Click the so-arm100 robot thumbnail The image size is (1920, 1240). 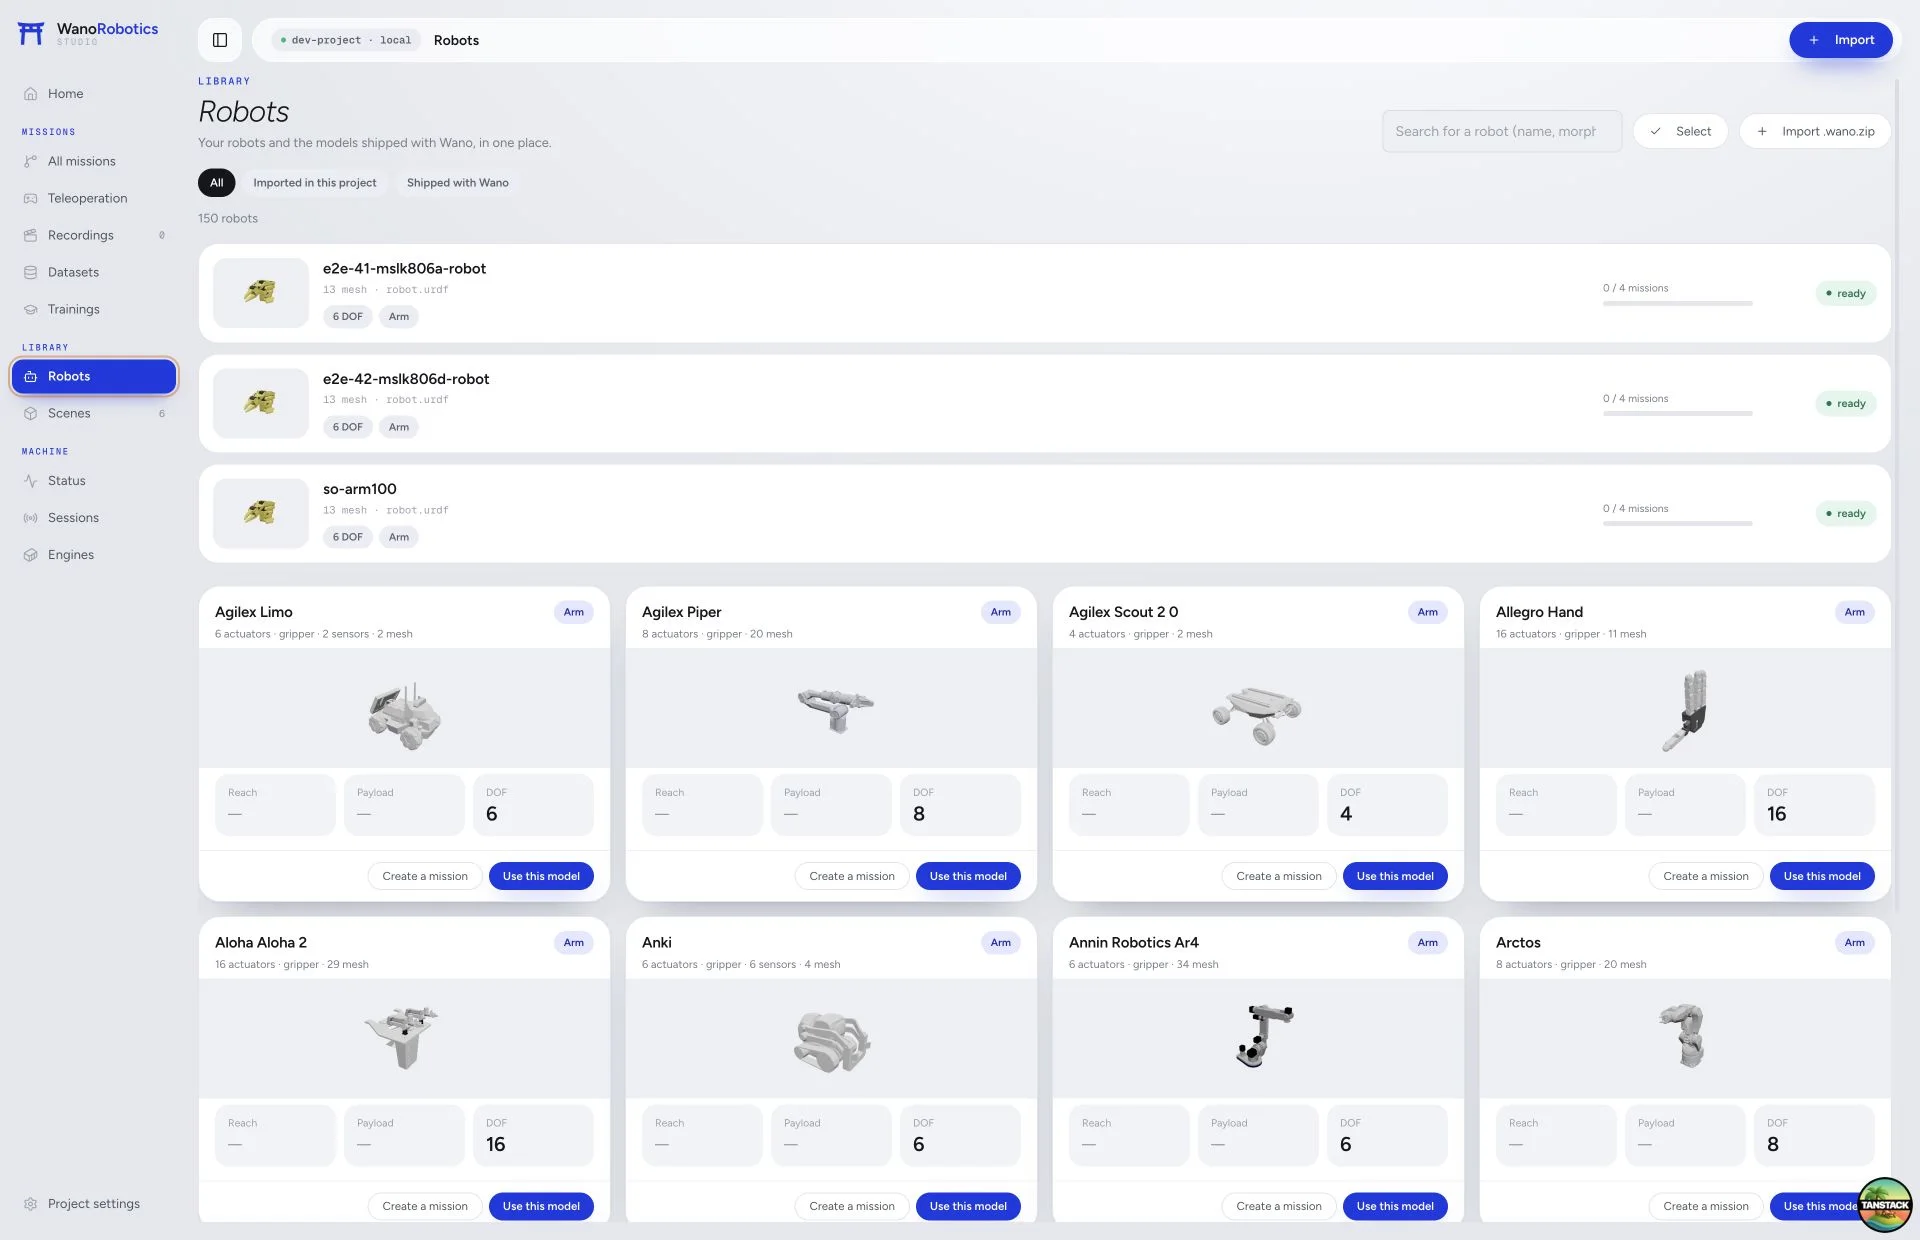[261, 513]
